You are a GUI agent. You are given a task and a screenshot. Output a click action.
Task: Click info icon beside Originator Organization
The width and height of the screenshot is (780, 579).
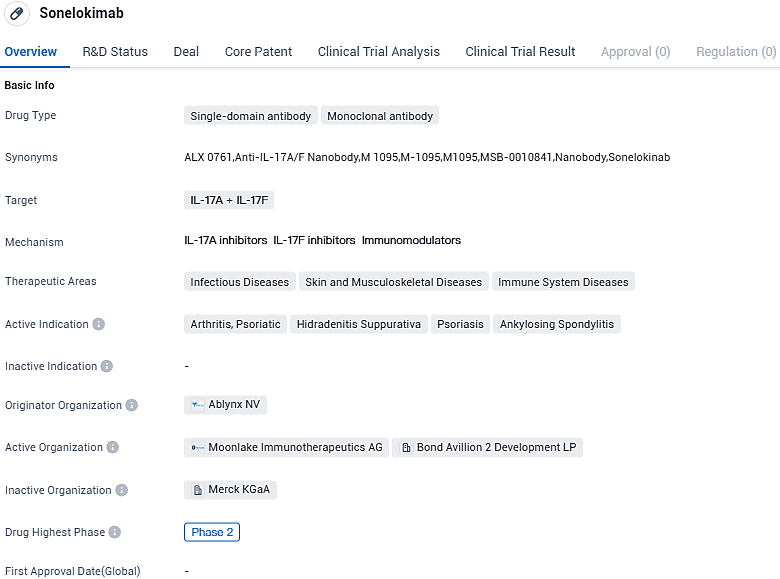point(132,405)
